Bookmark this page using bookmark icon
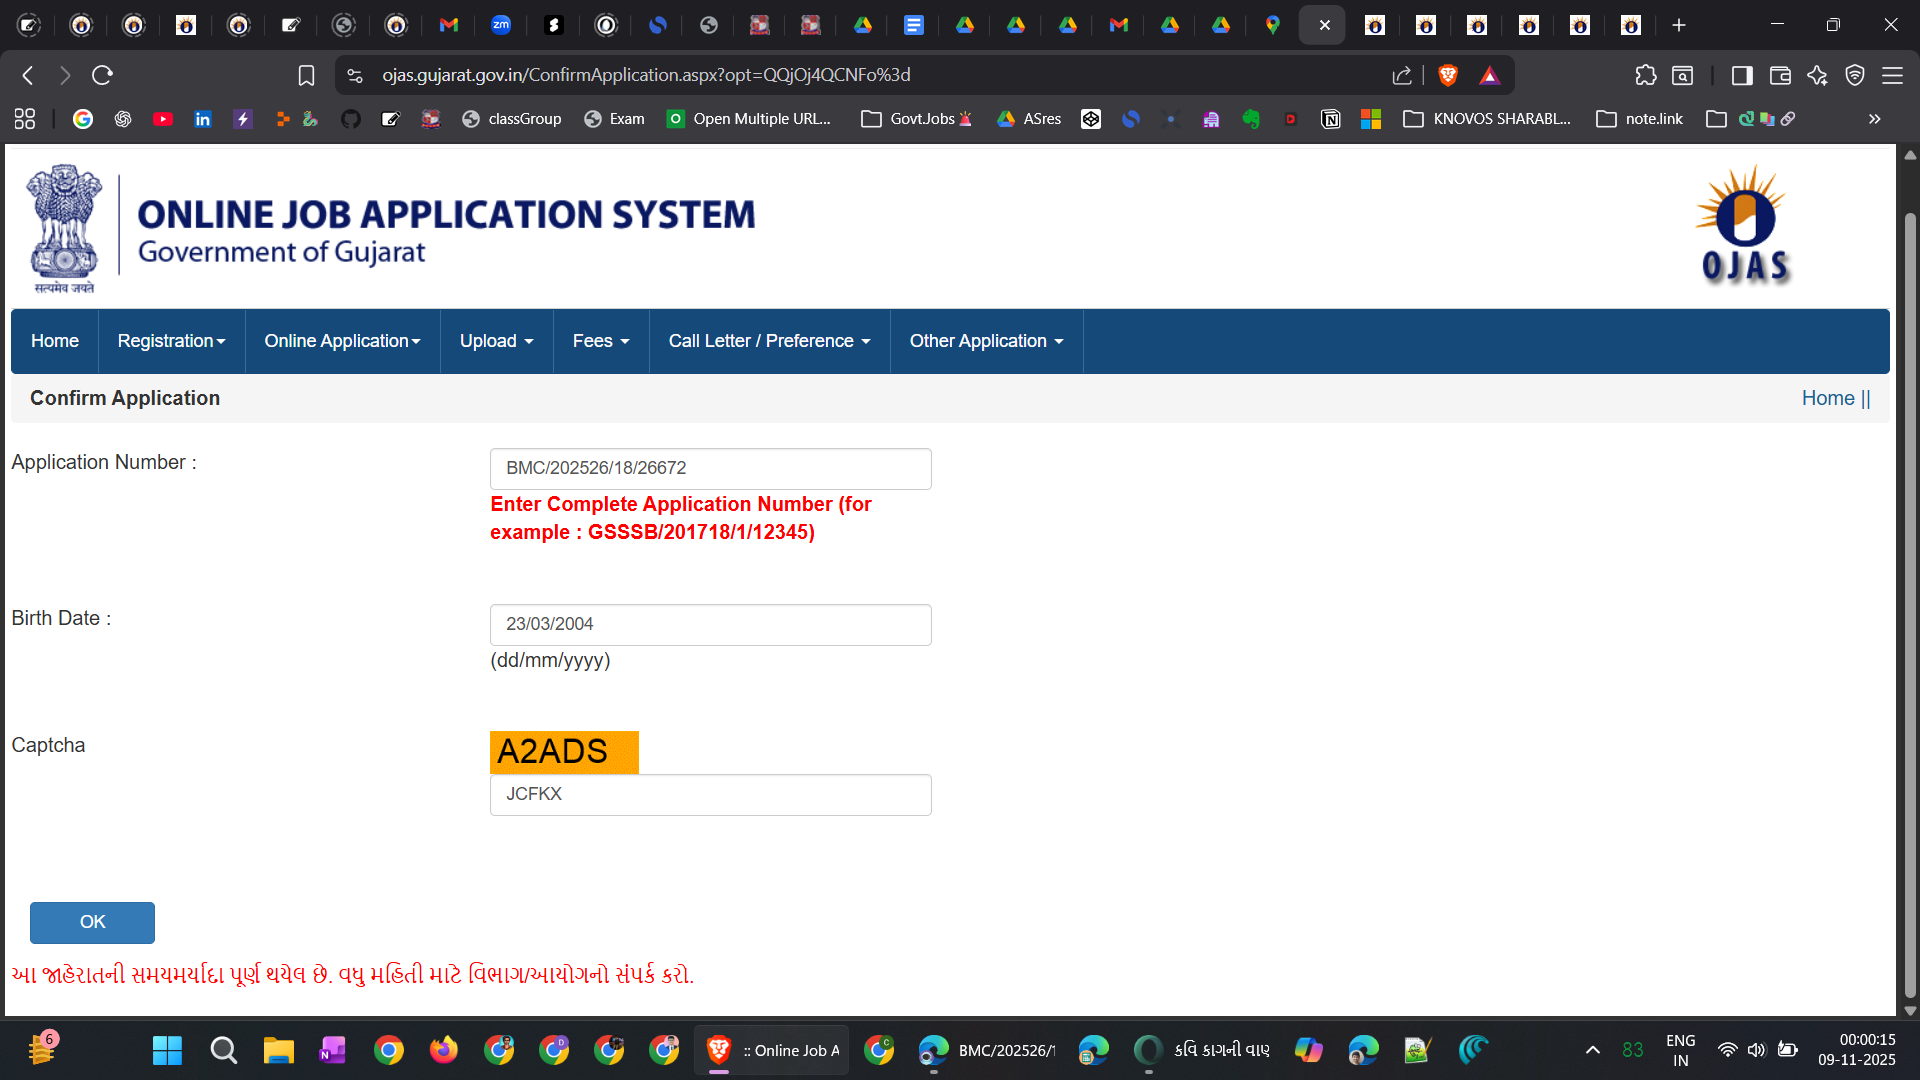The image size is (1920, 1080). (306, 75)
